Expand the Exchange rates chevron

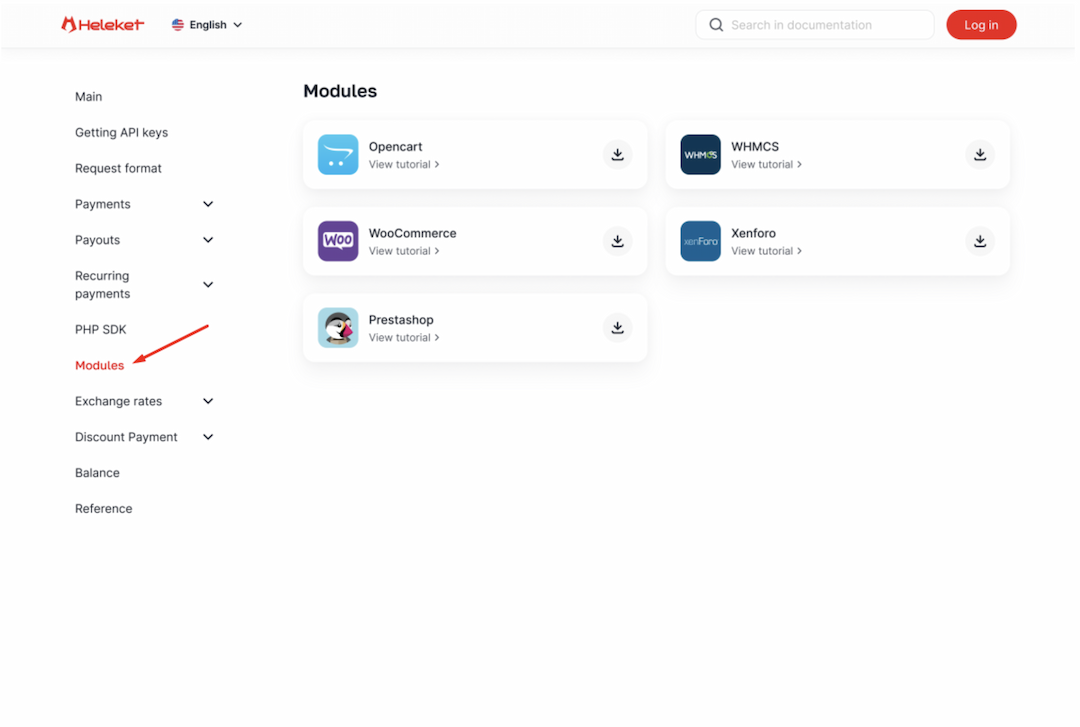(x=208, y=401)
